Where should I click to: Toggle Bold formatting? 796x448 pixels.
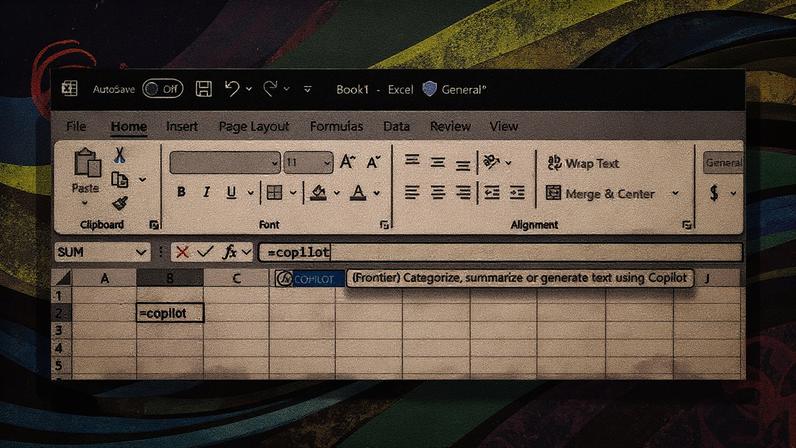(x=181, y=192)
